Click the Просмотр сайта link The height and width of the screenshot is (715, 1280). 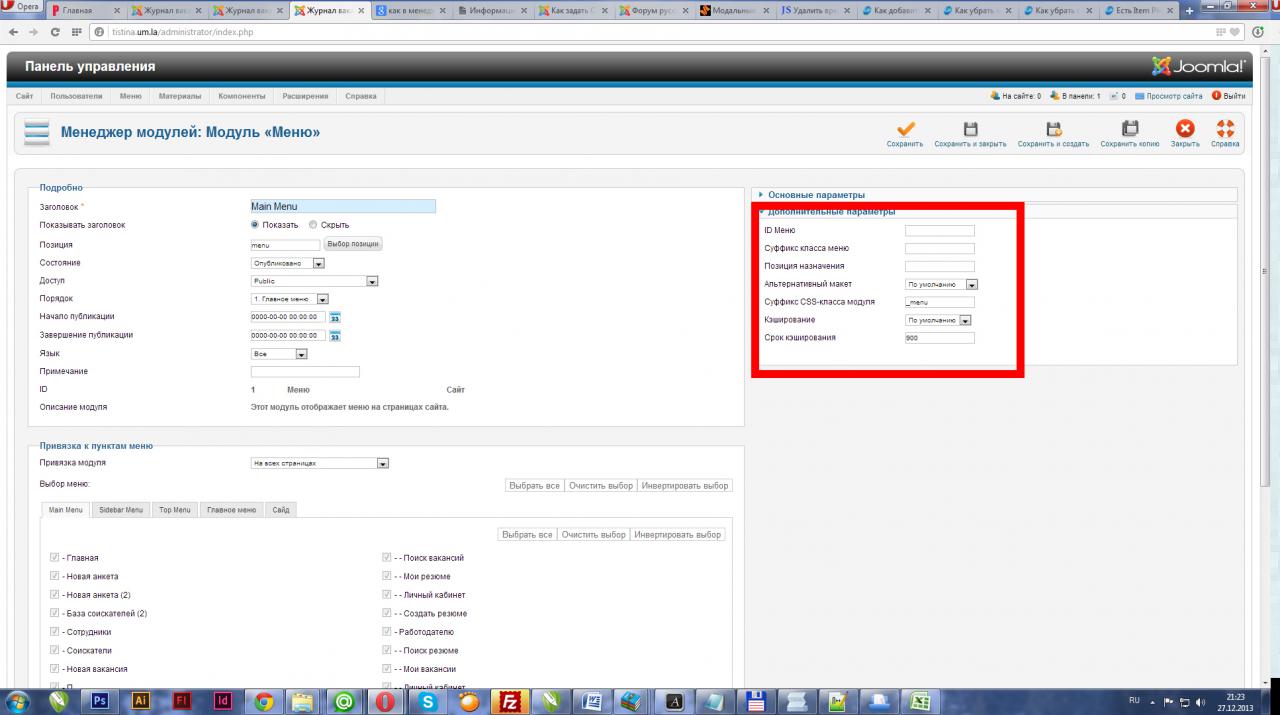tap(1174, 96)
